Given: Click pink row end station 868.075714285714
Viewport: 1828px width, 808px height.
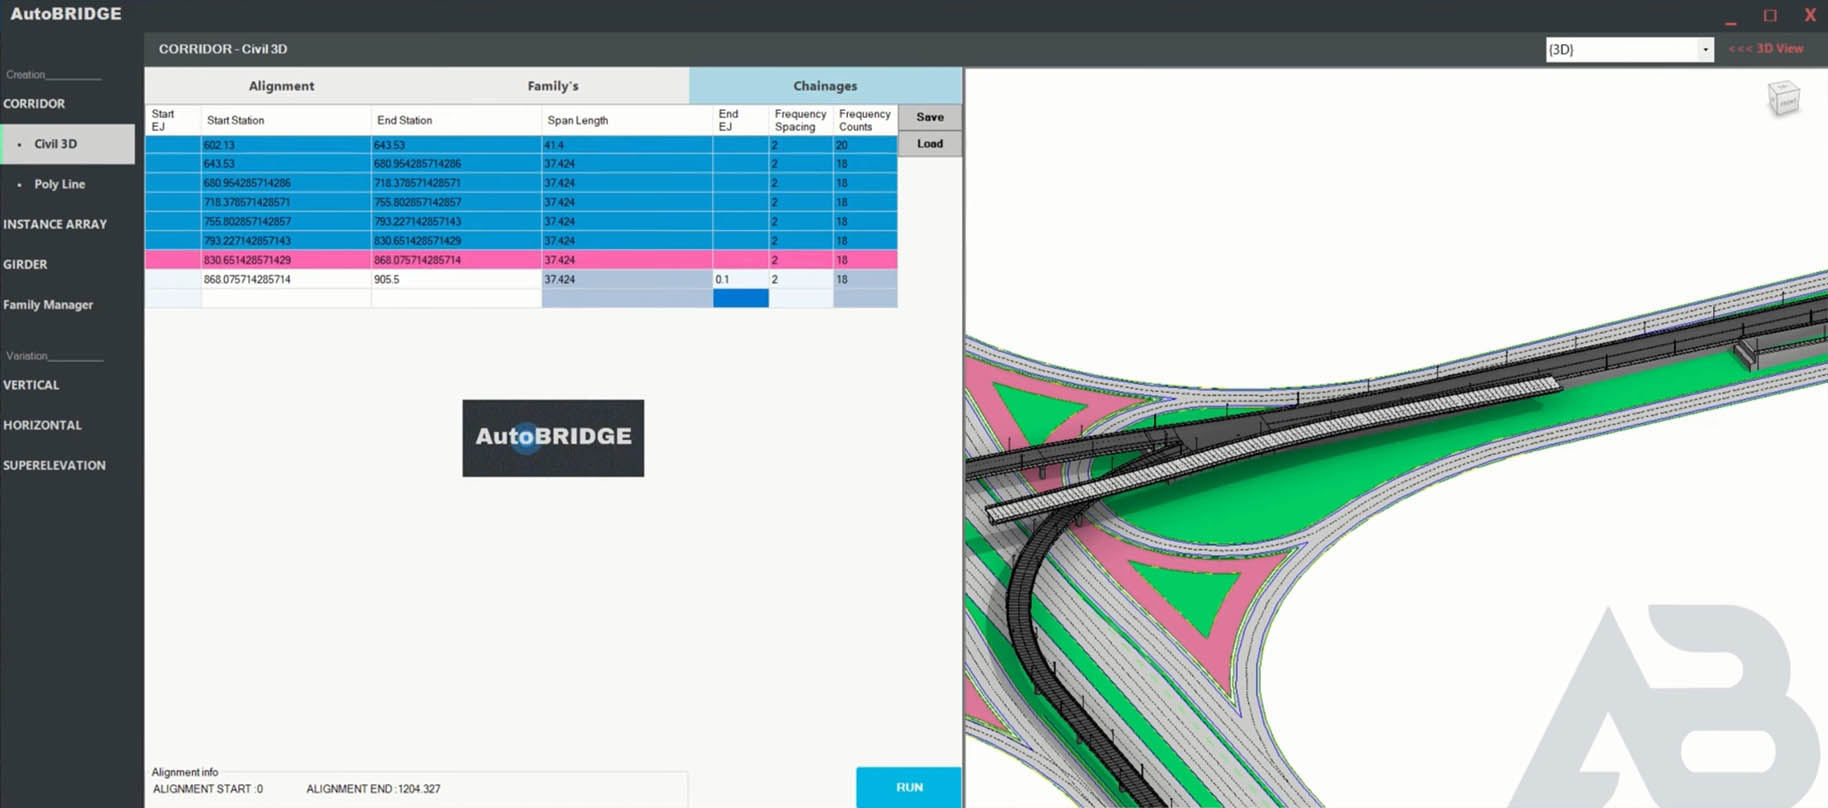Looking at the screenshot, I should [456, 260].
